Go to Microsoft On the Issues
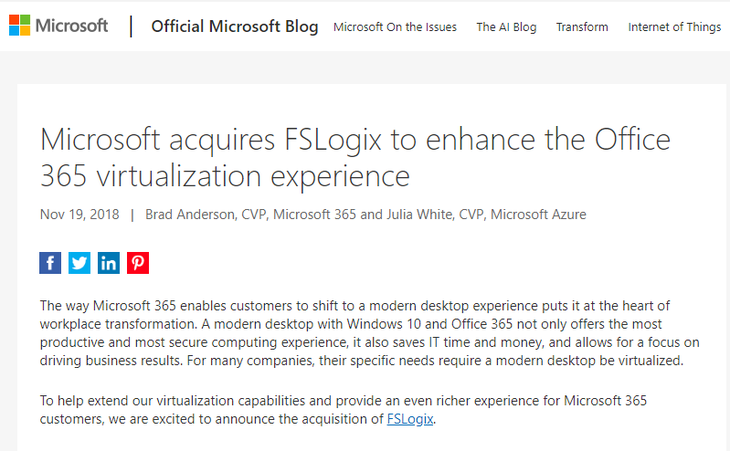730x451 pixels. (x=395, y=27)
